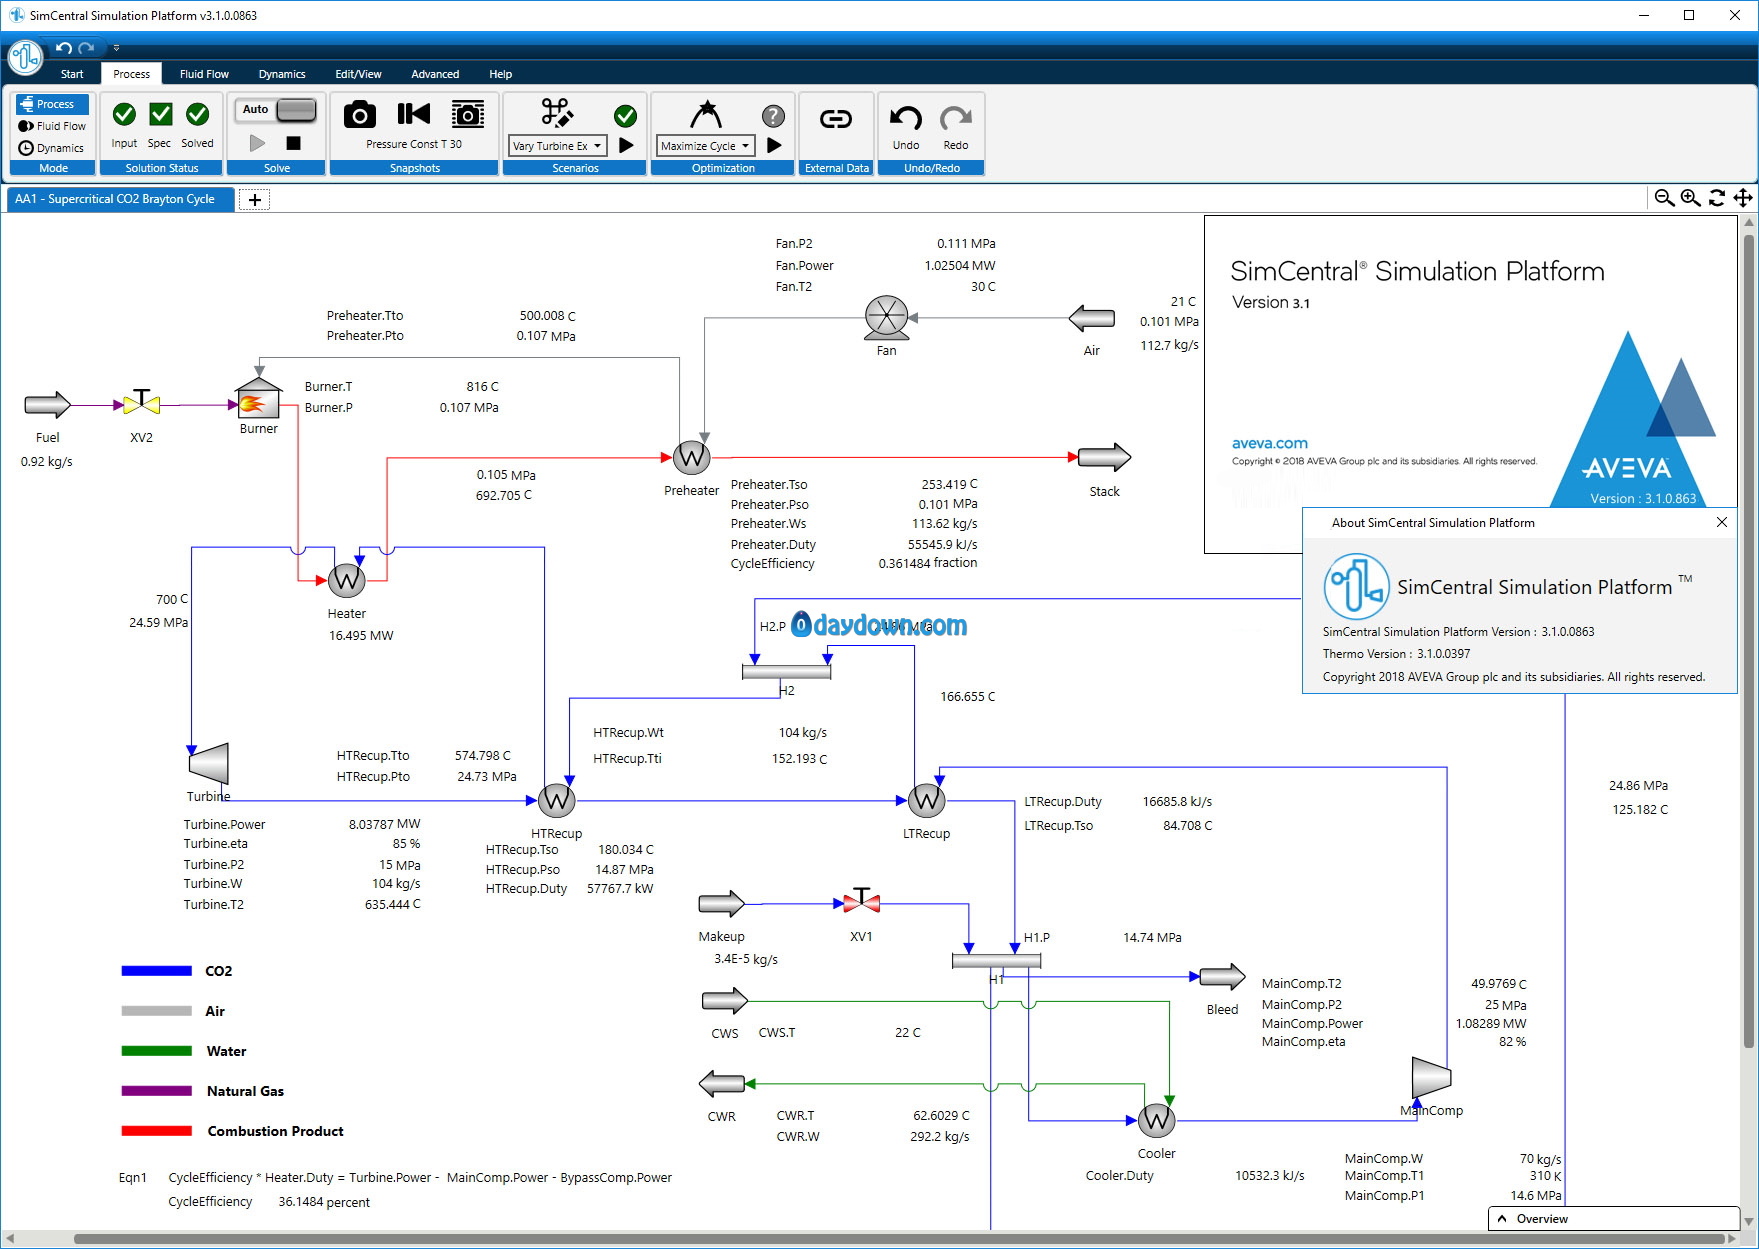The width and height of the screenshot is (1759, 1249).
Task: Select the XV1 red valve
Action: pyautogui.click(x=861, y=901)
